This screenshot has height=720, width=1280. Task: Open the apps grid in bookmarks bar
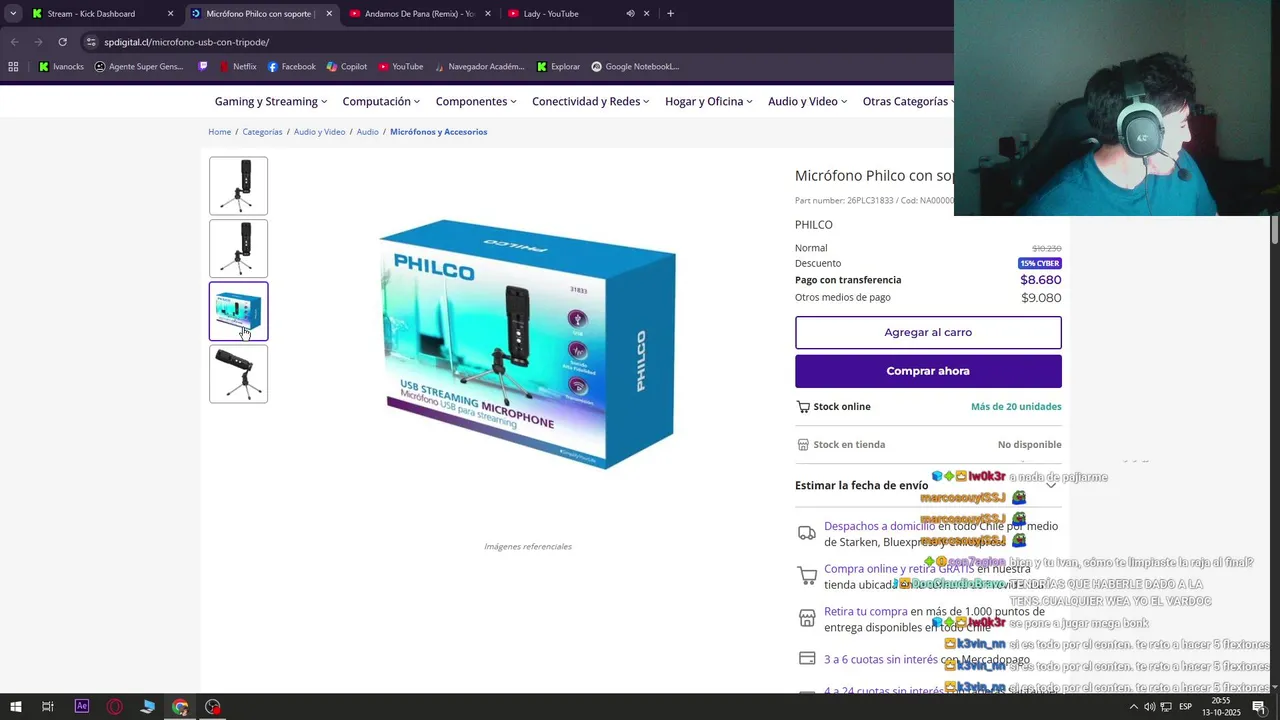tap(13, 67)
